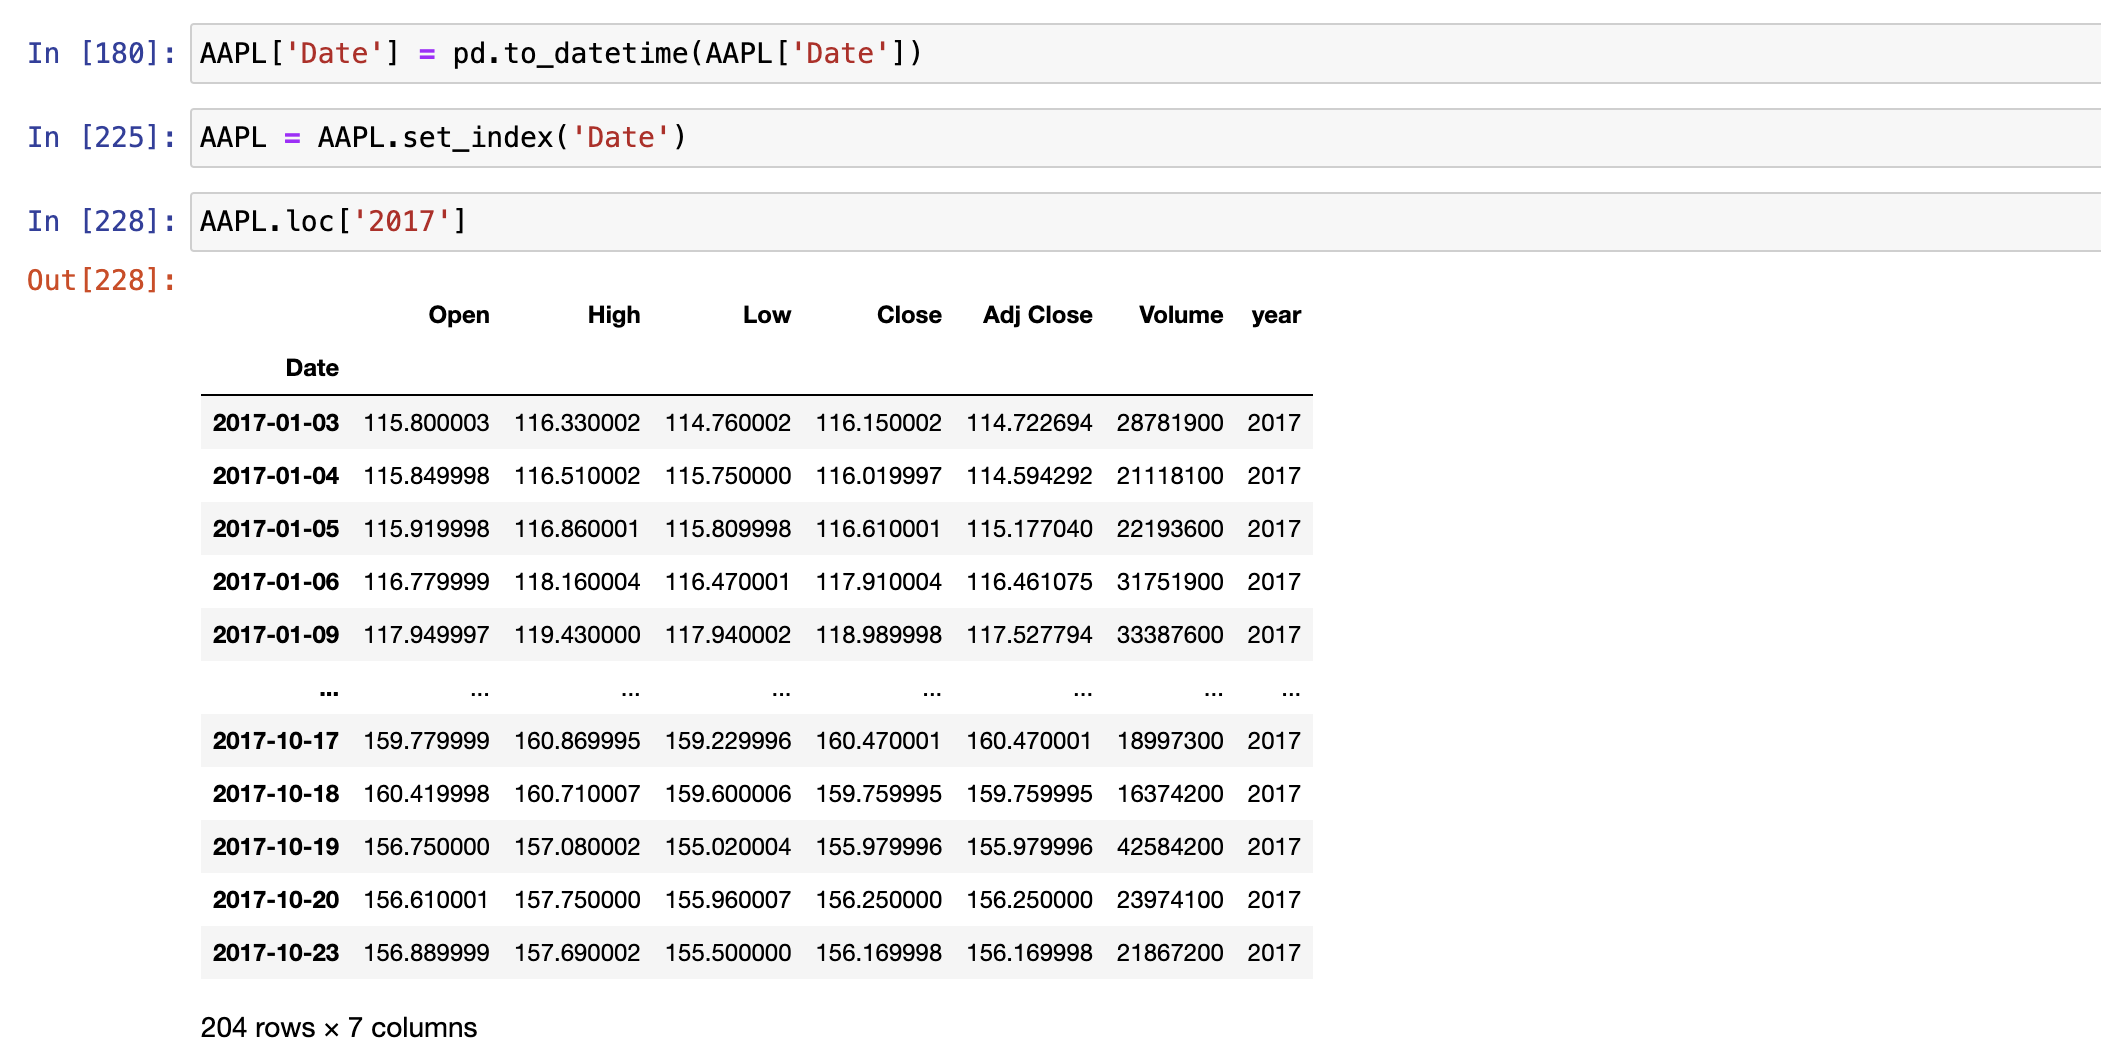Screen dimensions: 2101x1058
Task: Select the High column header
Action: pos(614,315)
